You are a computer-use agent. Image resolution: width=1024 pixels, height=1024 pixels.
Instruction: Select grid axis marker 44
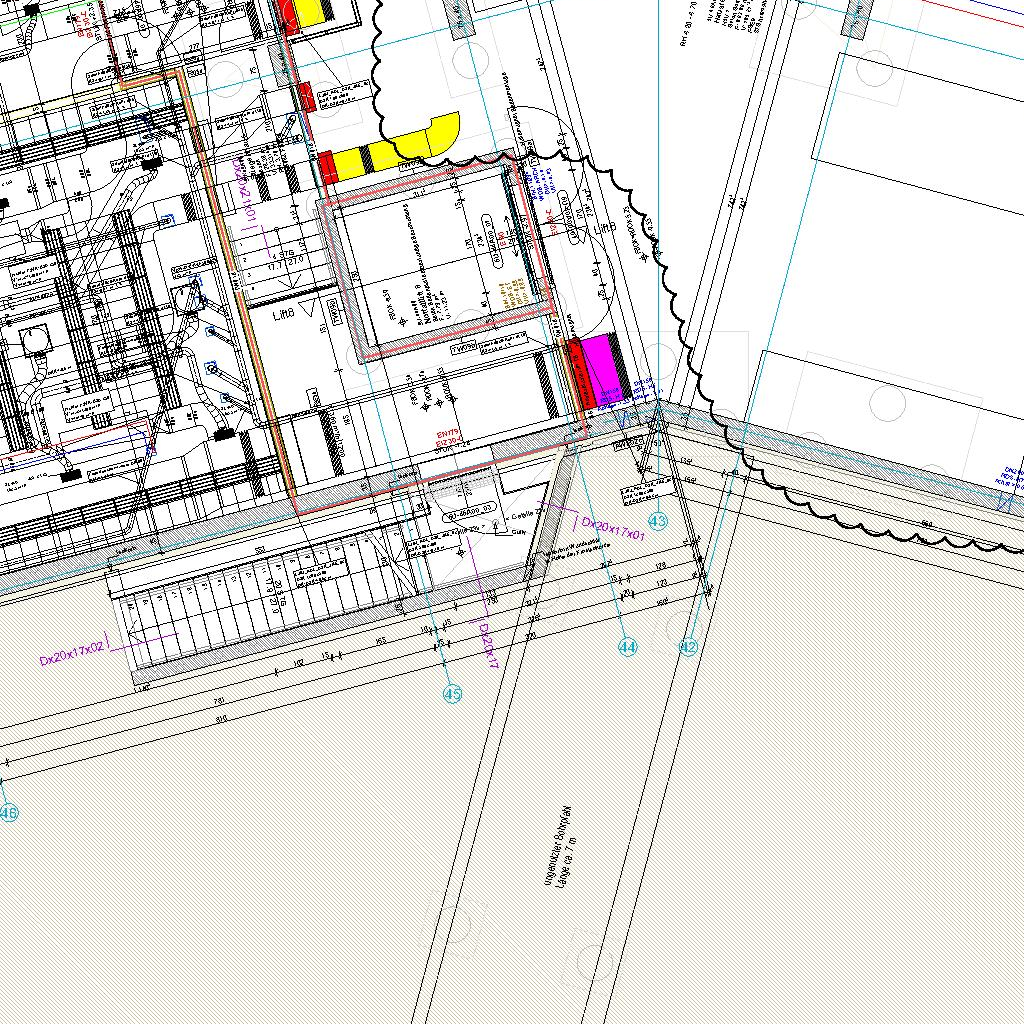(x=627, y=648)
